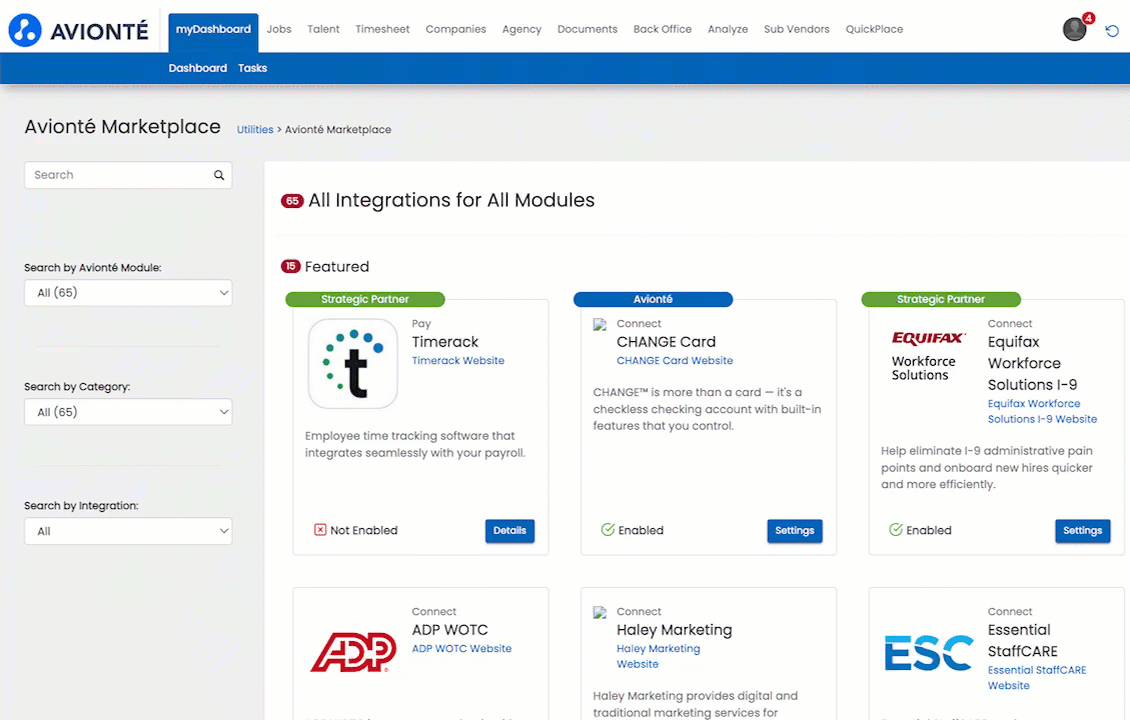Open the Essential StaffCARE Website link
Image resolution: width=1130 pixels, height=720 pixels.
[x=1037, y=678]
